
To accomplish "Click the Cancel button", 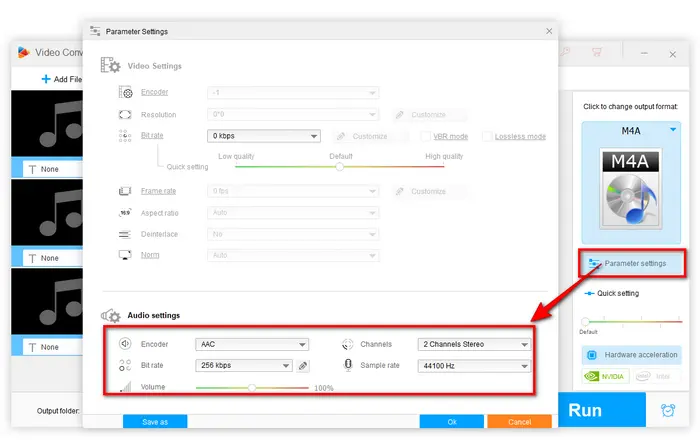I will tap(520, 421).
